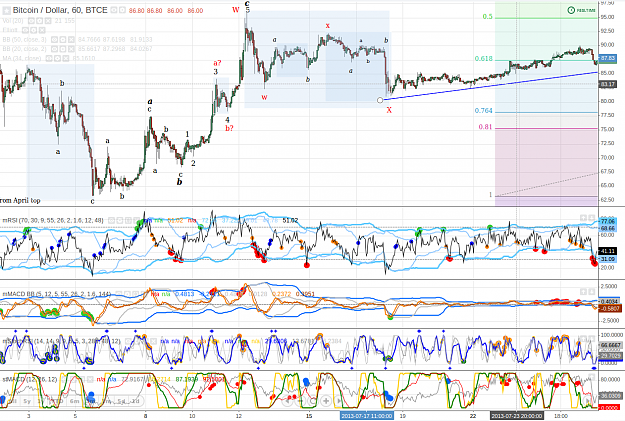This screenshot has height=421, width=625.
Task: Select the blue rising trend line
Action: click(x=490, y=86)
